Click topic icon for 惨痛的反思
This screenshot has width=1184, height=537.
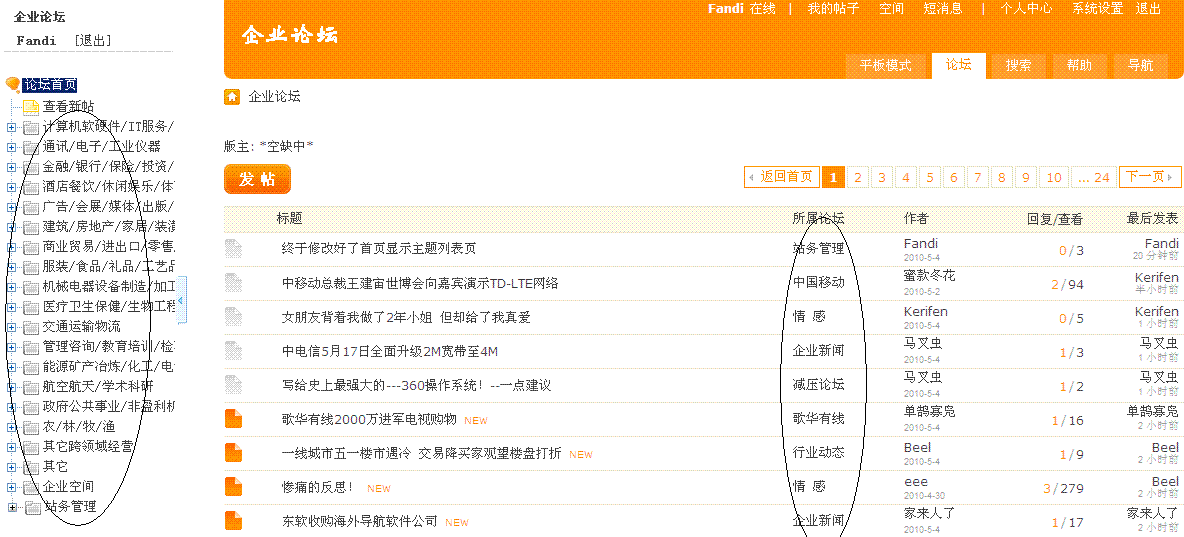click(x=233, y=487)
